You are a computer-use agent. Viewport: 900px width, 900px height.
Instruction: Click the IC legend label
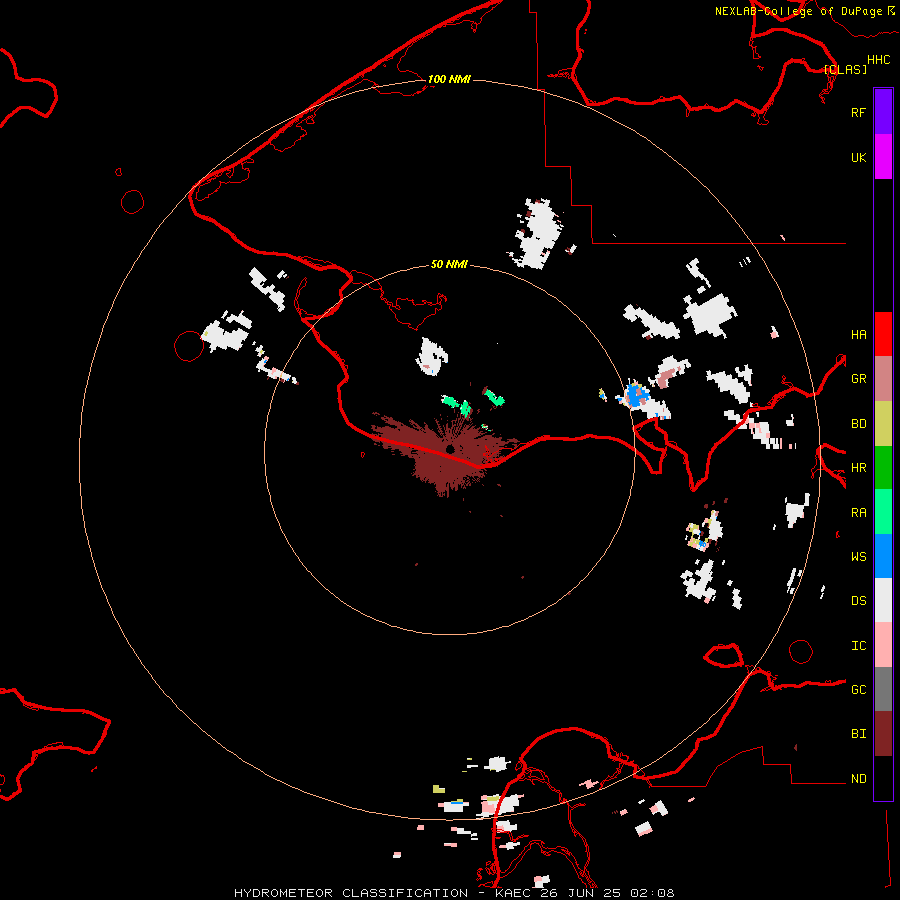pyautogui.click(x=858, y=646)
